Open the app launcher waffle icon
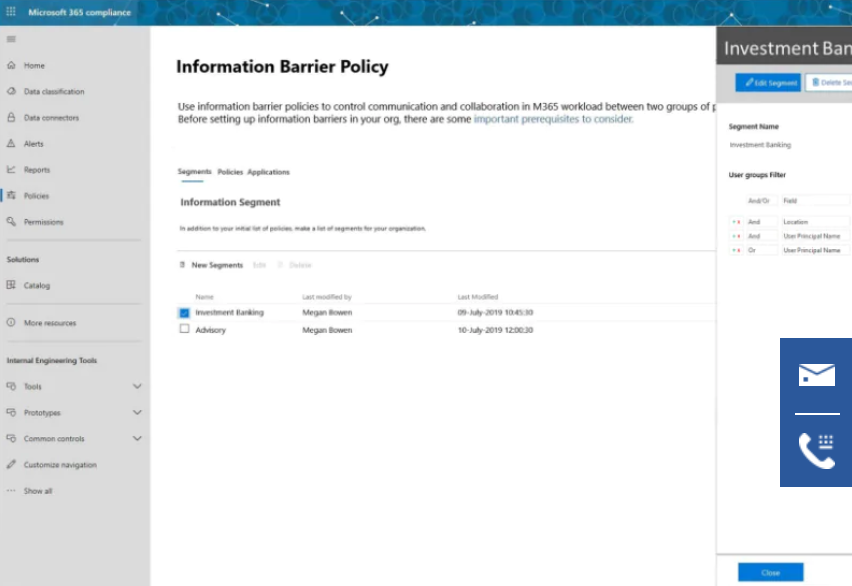The image size is (852, 586). pyautogui.click(x=11, y=12)
